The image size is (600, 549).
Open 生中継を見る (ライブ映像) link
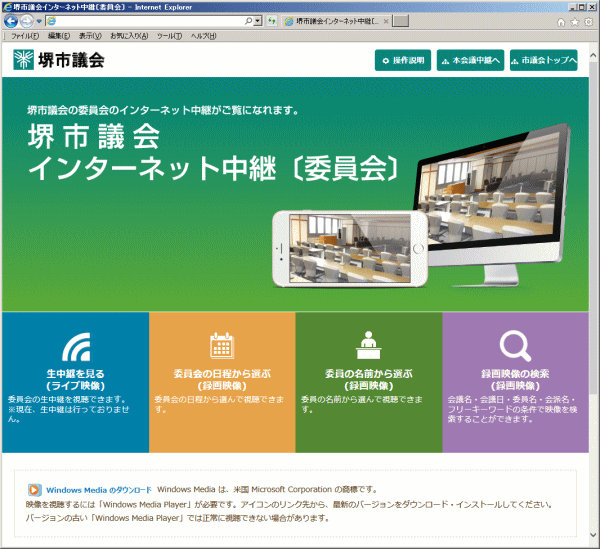(x=75, y=380)
